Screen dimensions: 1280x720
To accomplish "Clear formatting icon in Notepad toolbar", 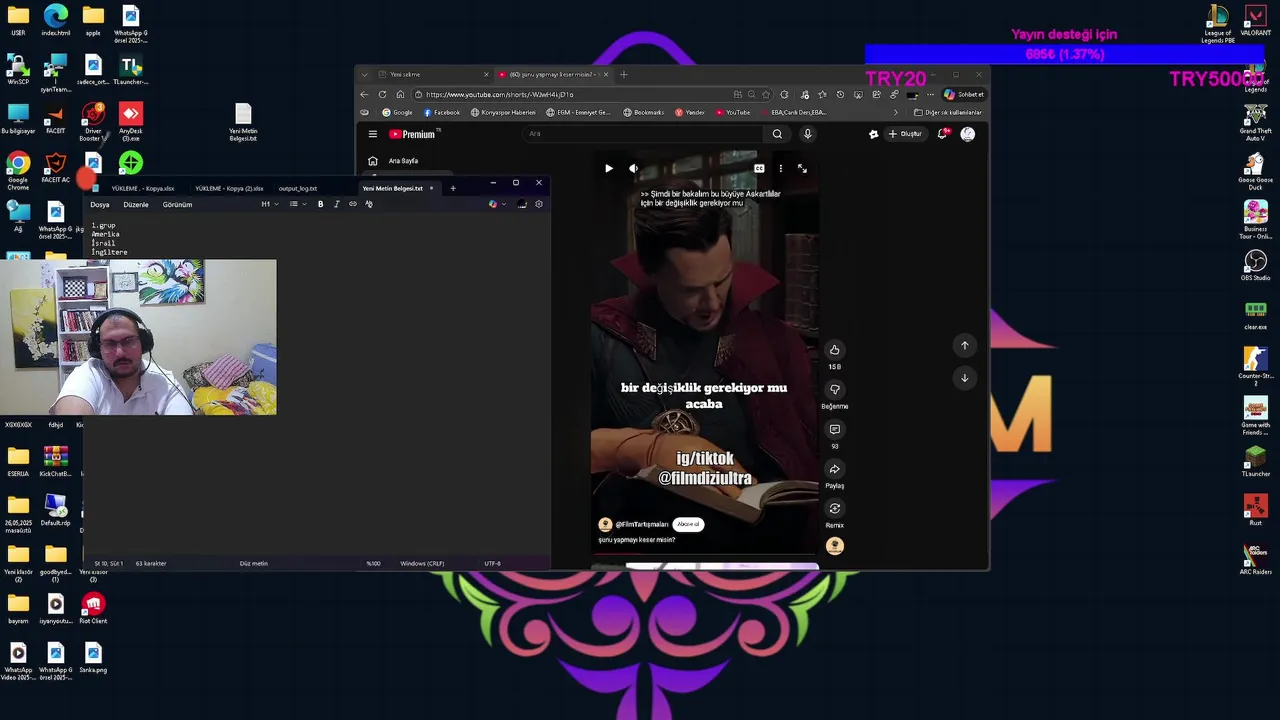I will tap(369, 205).
